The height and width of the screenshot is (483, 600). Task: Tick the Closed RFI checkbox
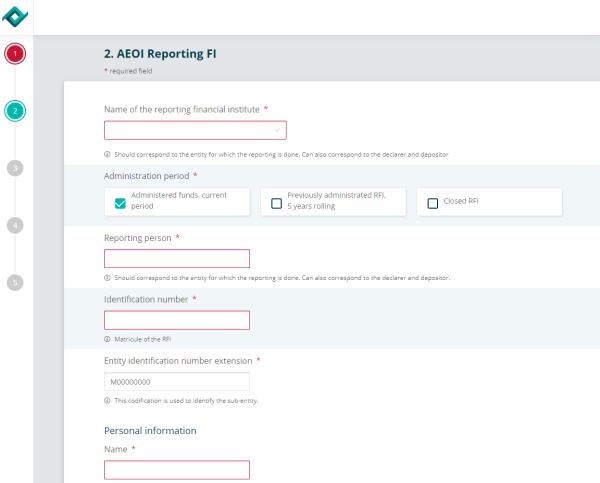[433, 203]
